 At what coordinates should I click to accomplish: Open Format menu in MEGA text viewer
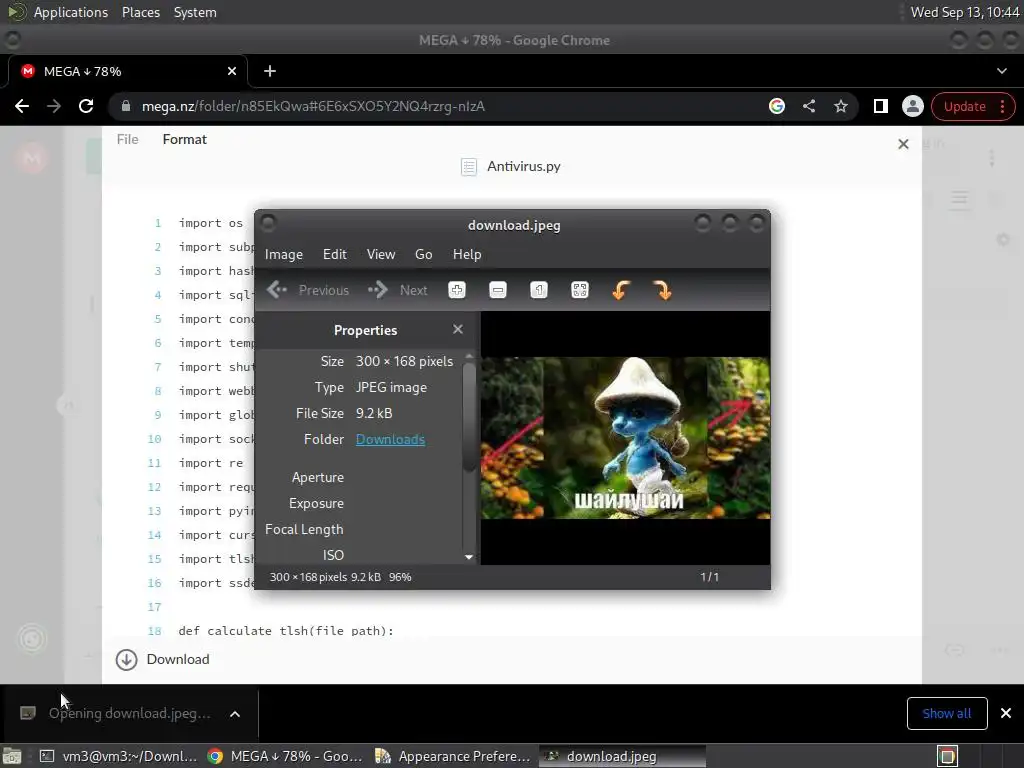pyautogui.click(x=184, y=139)
